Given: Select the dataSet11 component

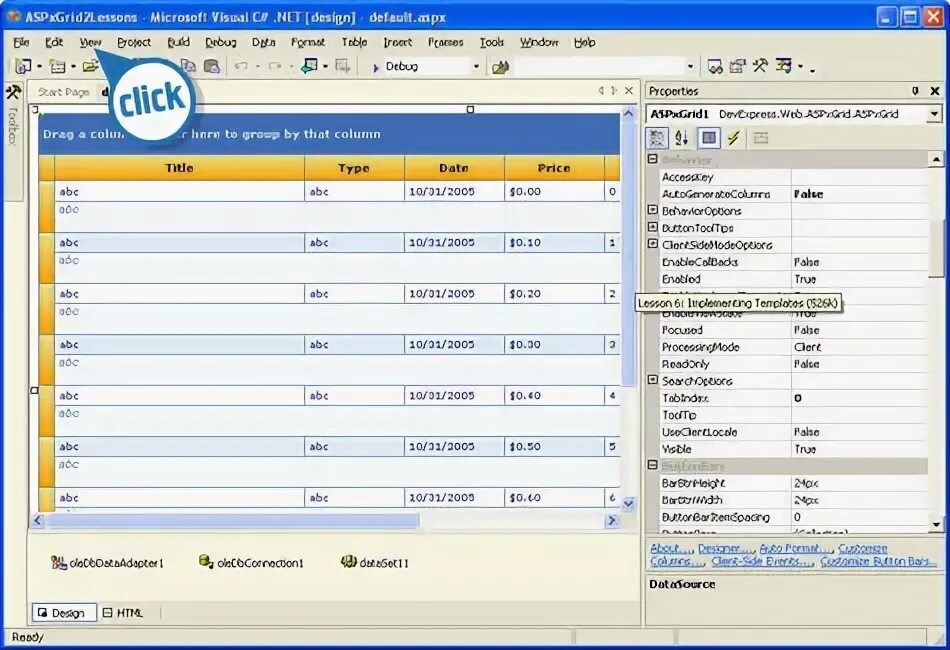Looking at the screenshot, I should click(x=375, y=563).
